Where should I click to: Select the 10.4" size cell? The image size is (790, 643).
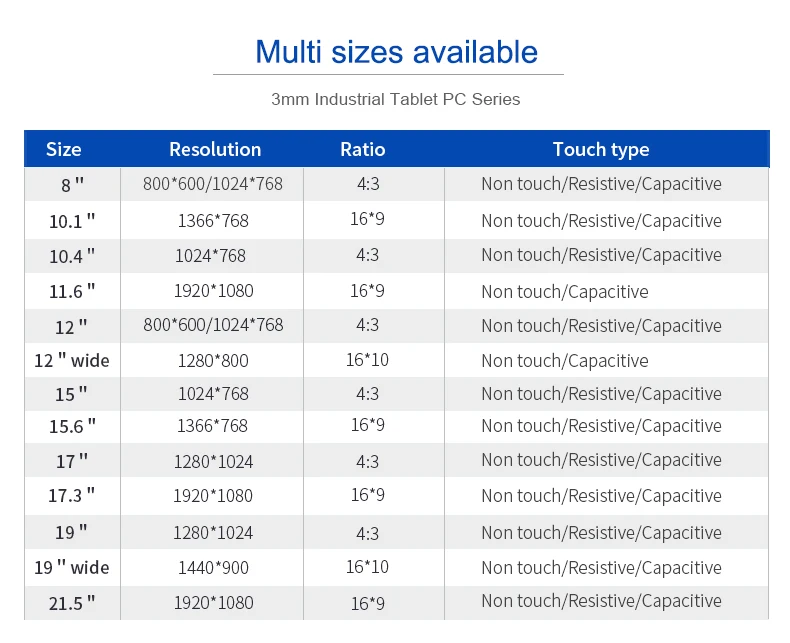coord(72,255)
